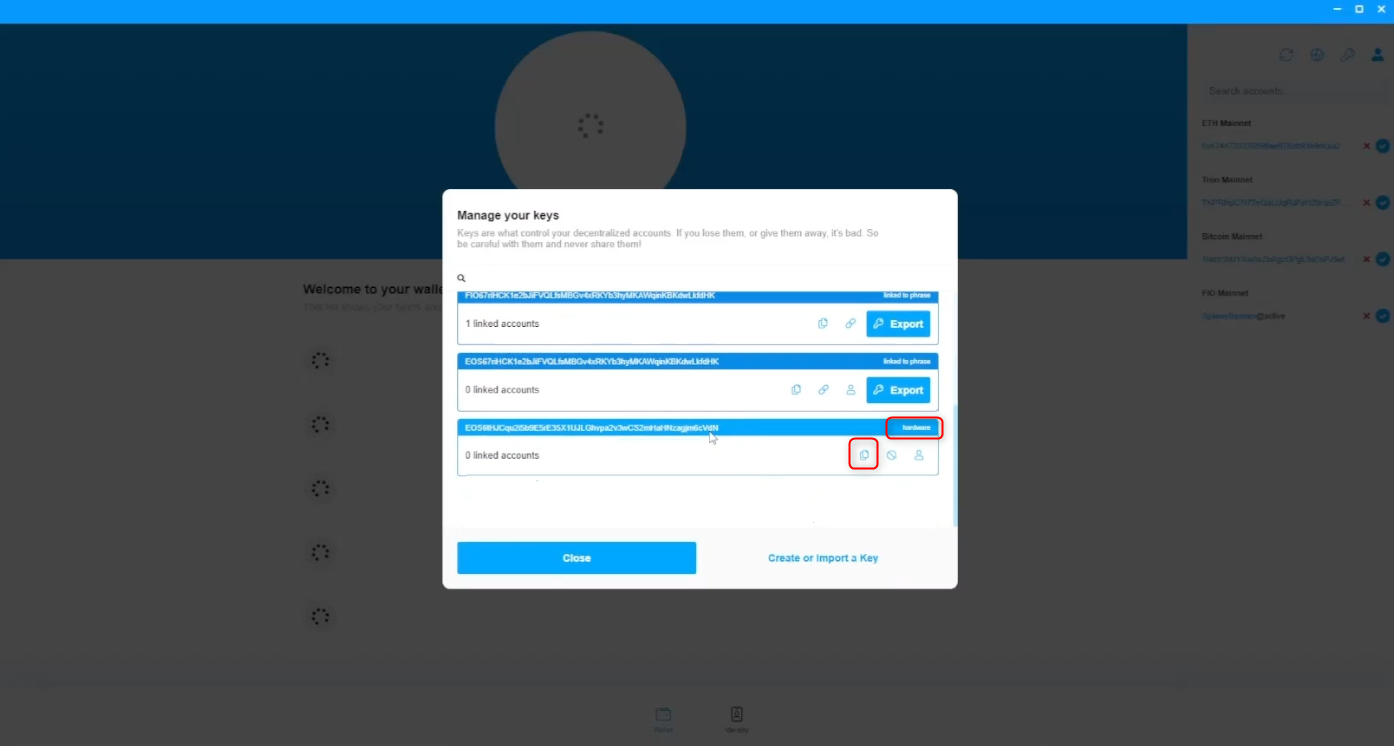Focus the key search field in dialog

click(698, 278)
